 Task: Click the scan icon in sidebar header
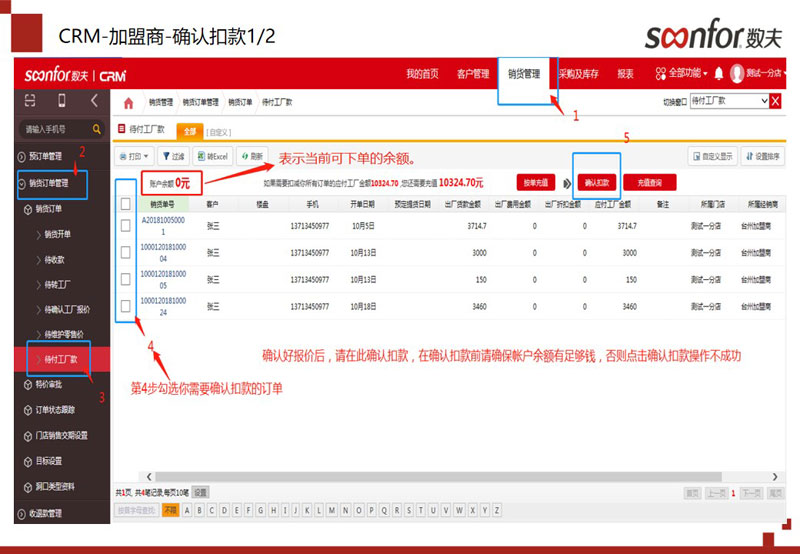29,101
